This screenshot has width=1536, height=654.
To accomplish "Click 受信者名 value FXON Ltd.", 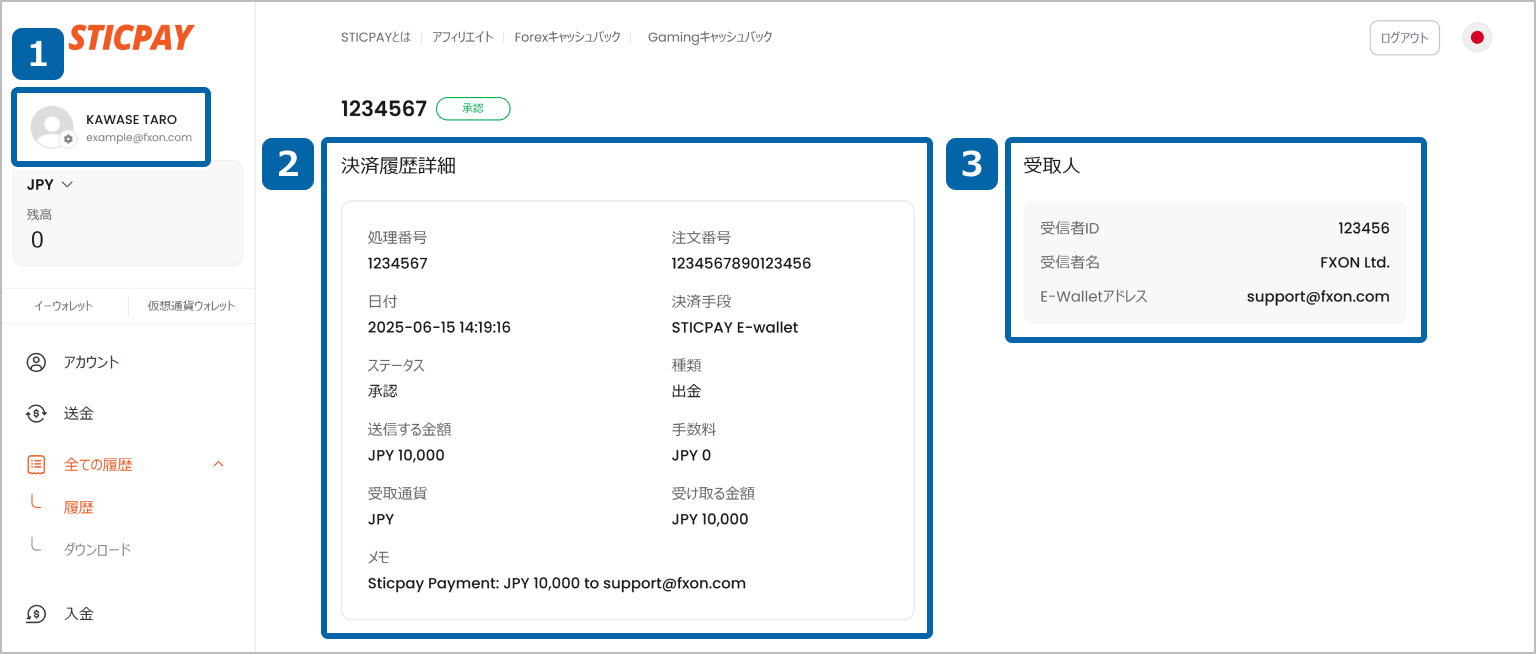I will [1355, 263].
